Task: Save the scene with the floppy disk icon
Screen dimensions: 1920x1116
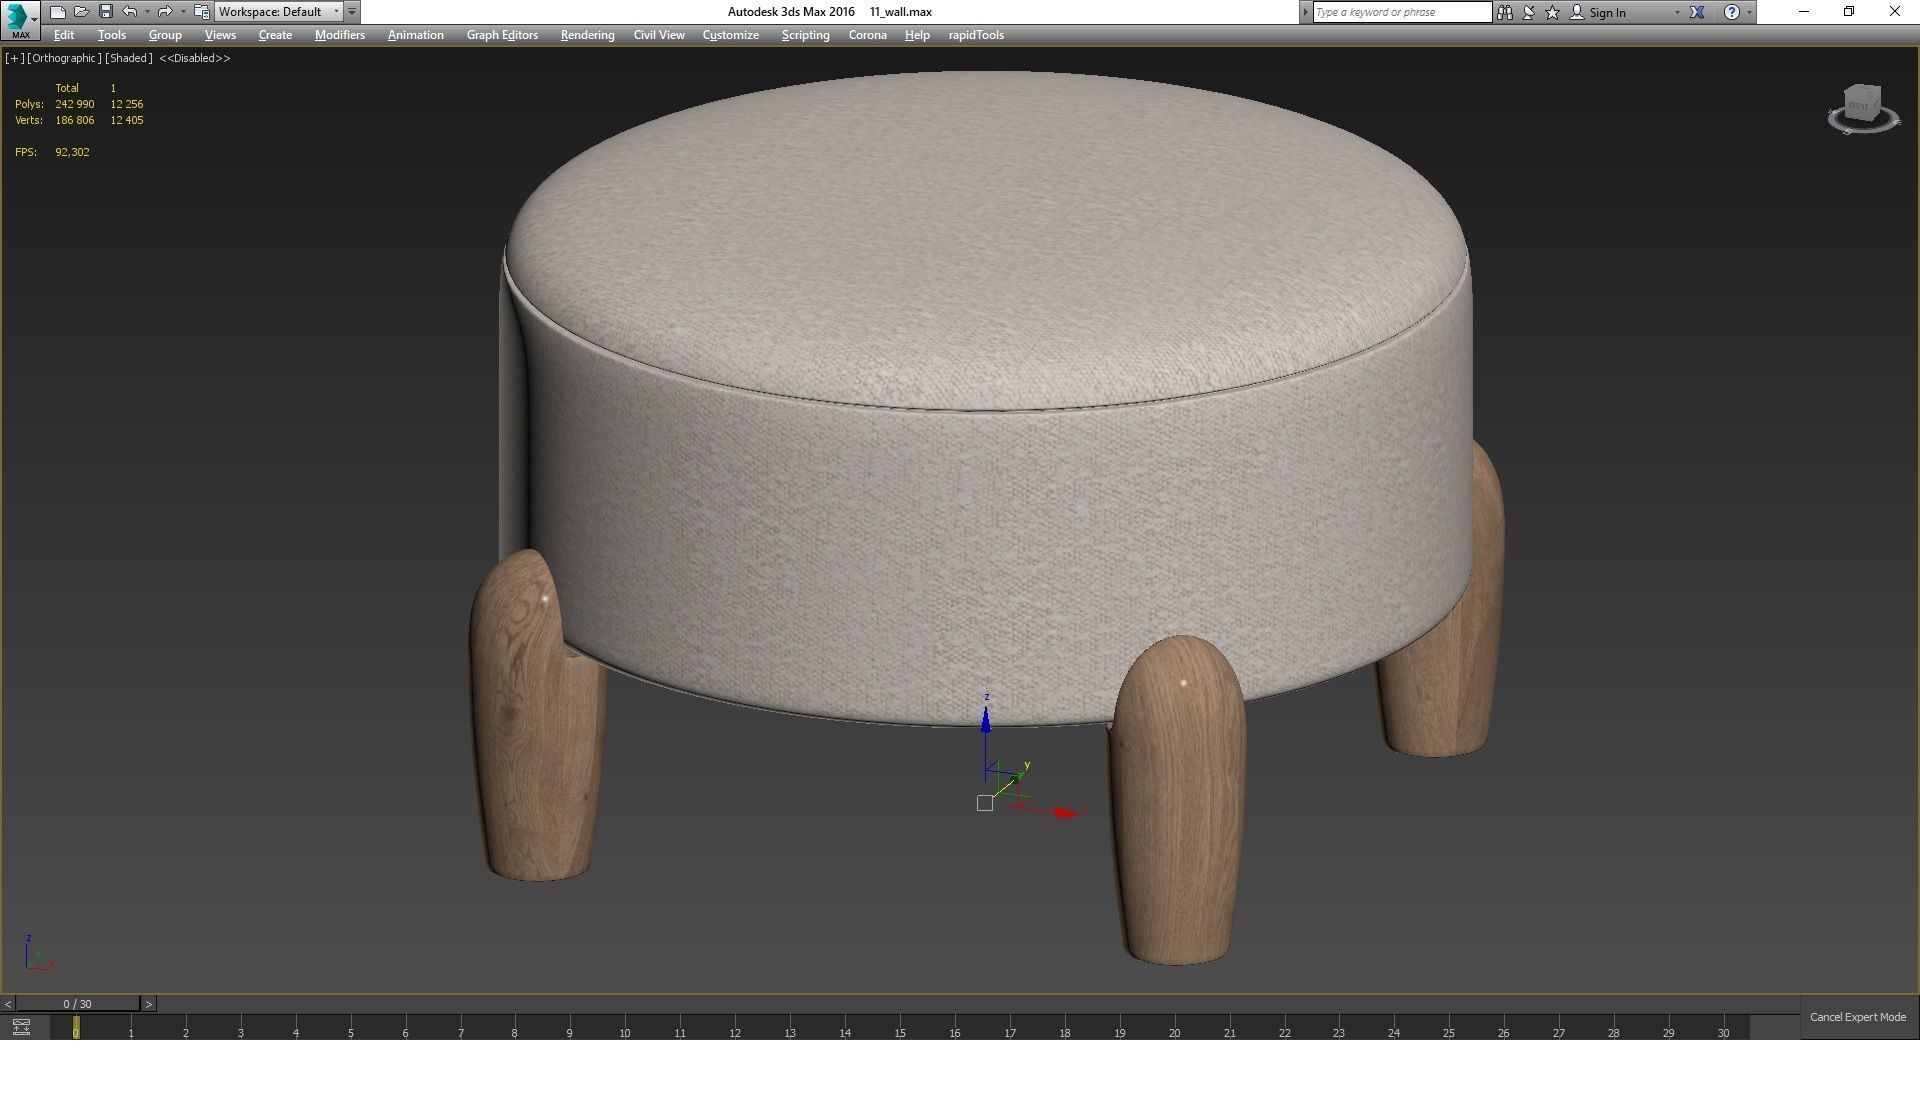Action: coord(105,12)
